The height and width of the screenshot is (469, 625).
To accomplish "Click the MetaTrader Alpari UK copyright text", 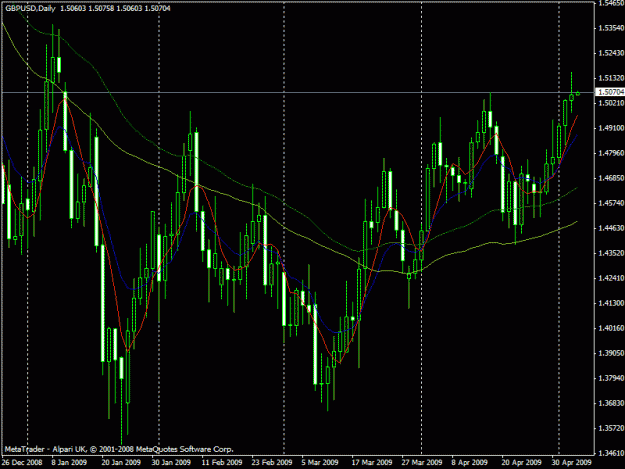I will click(x=119, y=449).
